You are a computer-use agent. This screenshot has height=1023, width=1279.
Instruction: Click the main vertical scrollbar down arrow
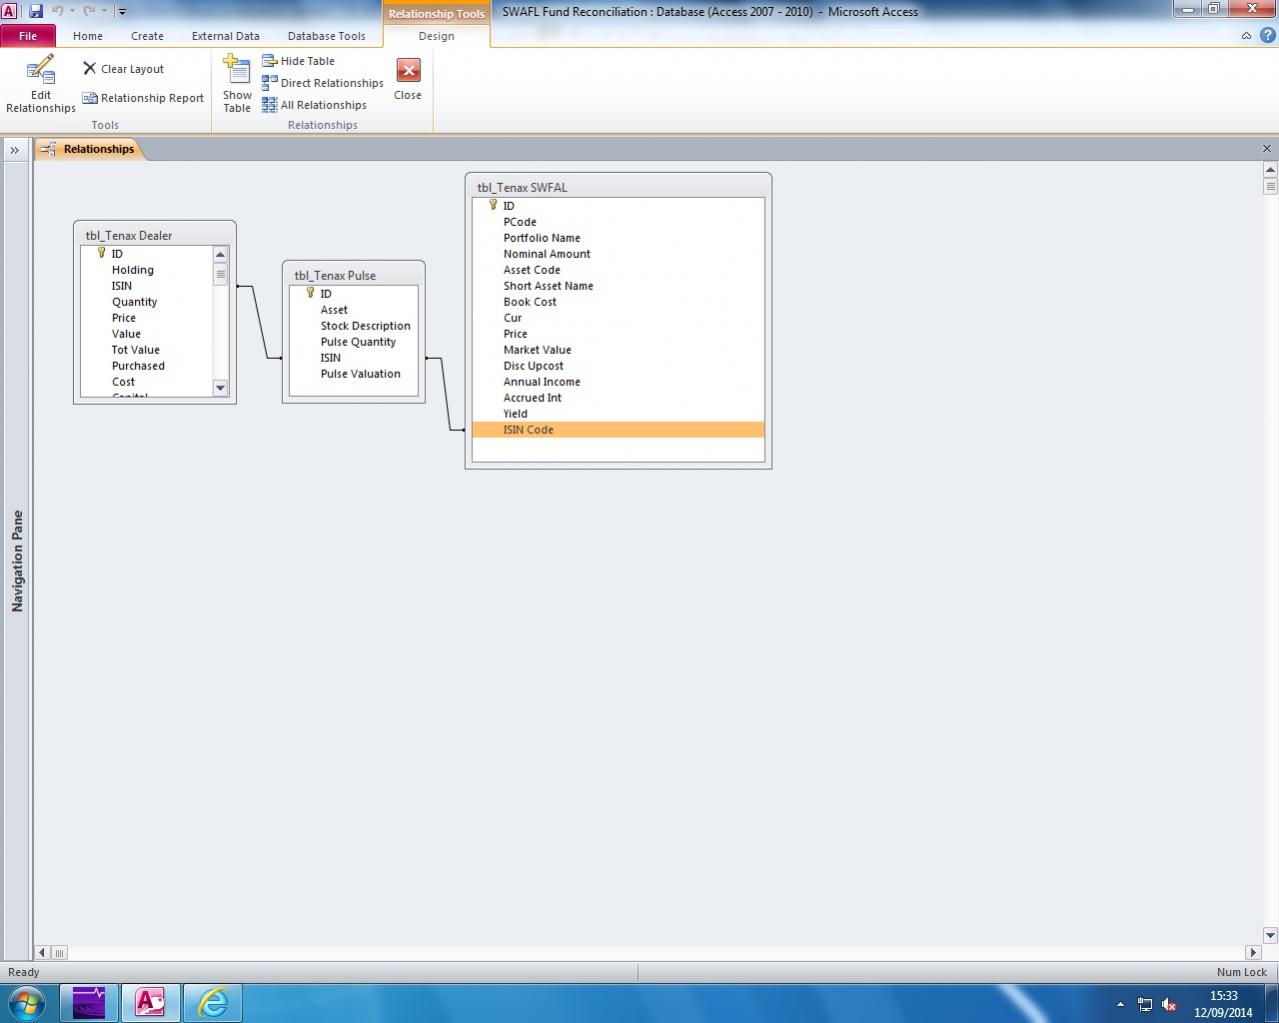(1271, 936)
